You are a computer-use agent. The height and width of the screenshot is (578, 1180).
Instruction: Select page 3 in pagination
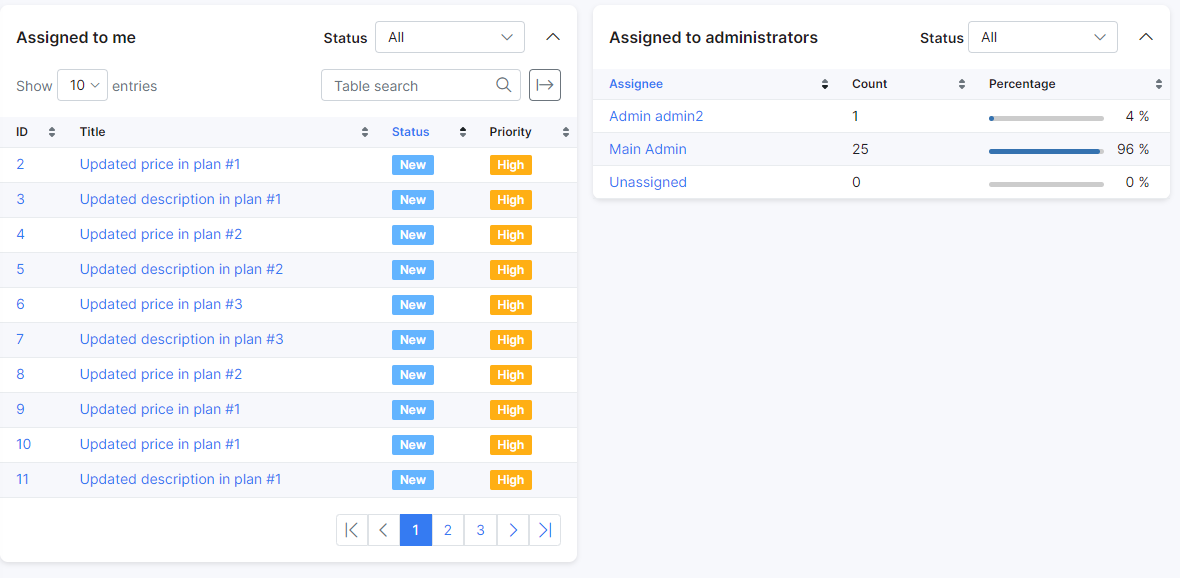click(x=480, y=530)
